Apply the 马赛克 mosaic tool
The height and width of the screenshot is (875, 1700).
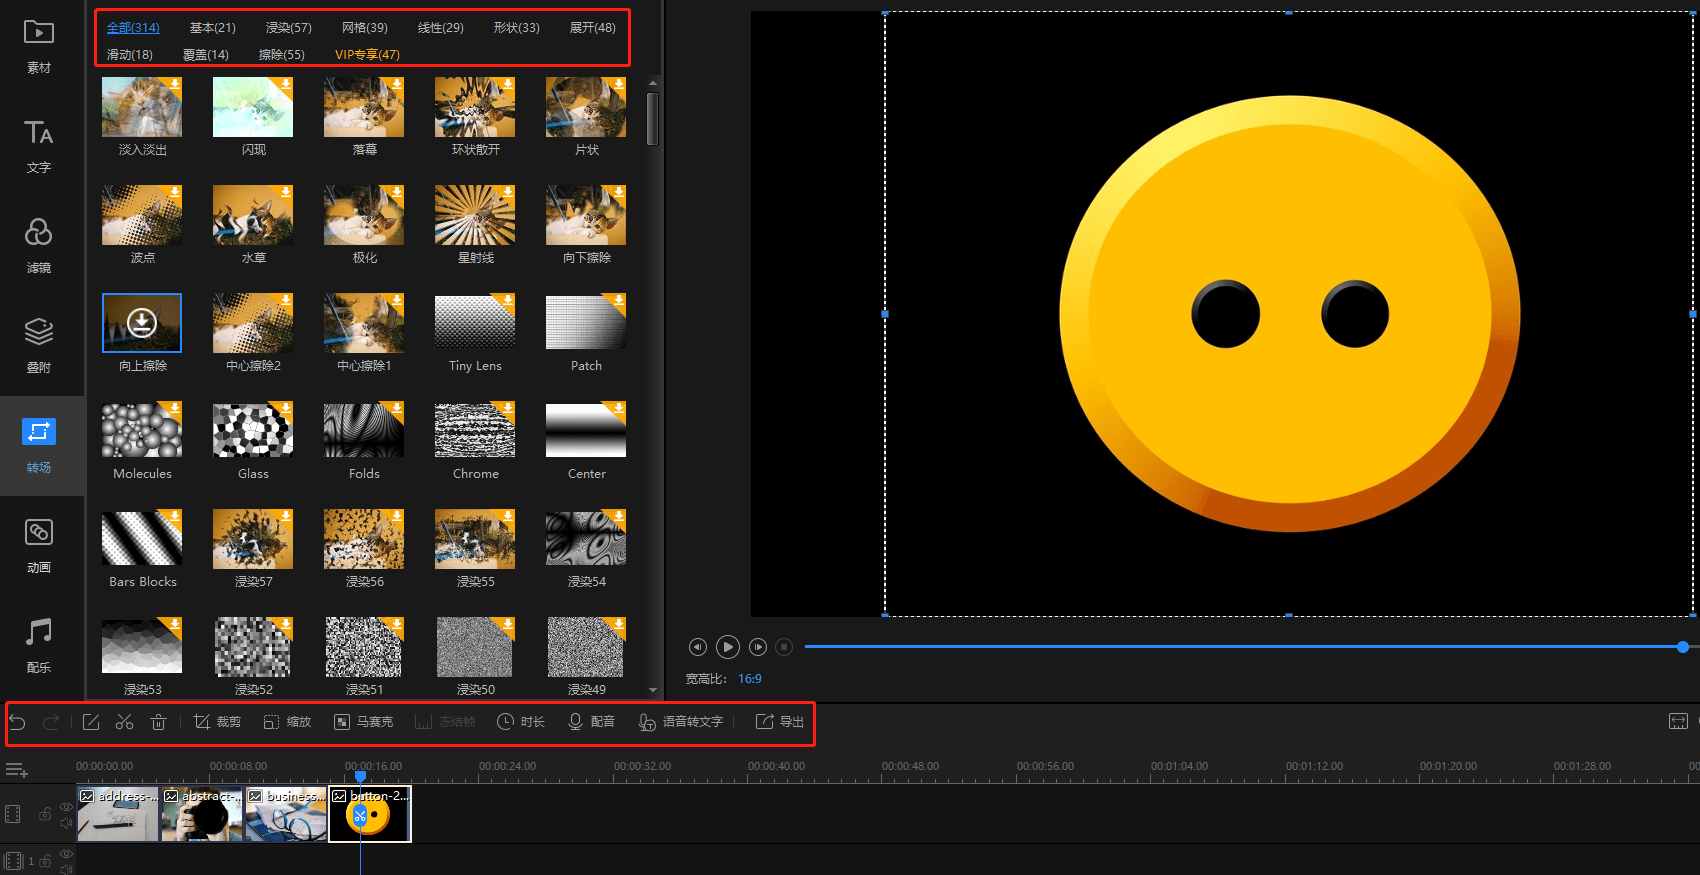click(363, 722)
